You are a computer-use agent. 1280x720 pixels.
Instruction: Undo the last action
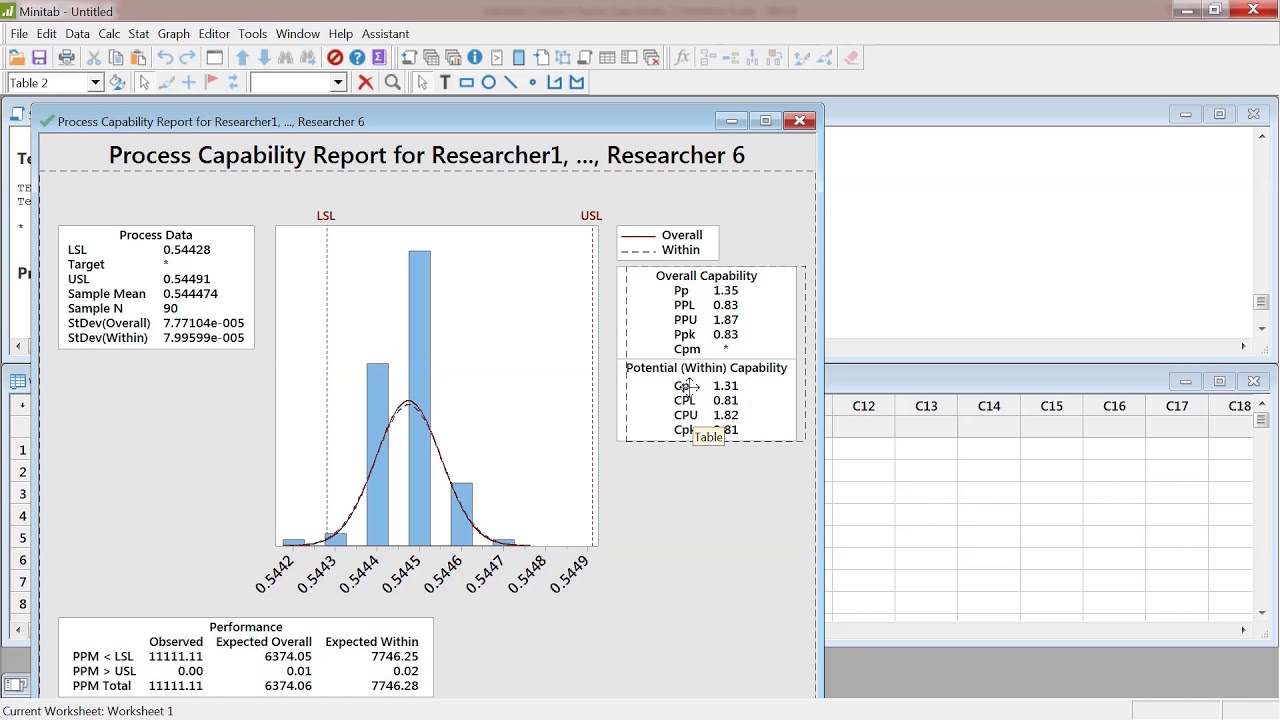pos(165,58)
